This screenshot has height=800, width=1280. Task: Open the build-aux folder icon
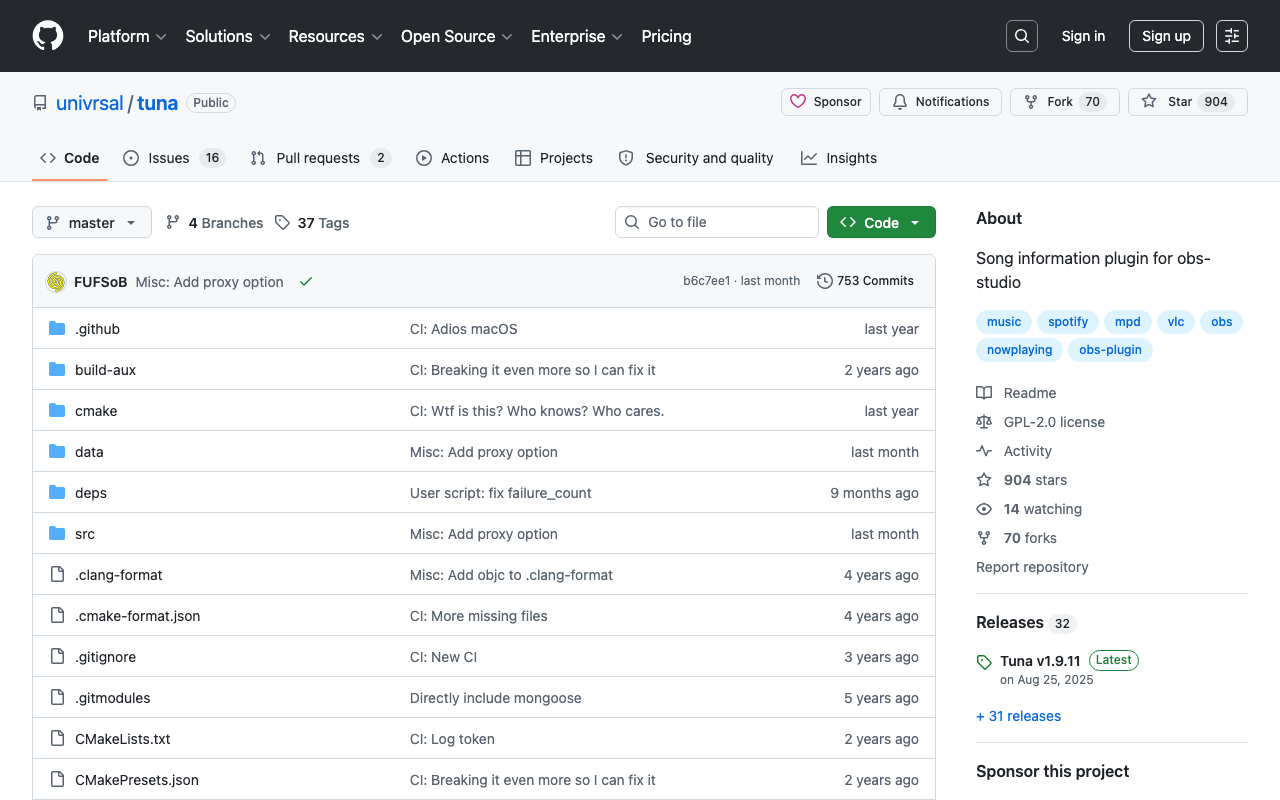[x=57, y=370]
